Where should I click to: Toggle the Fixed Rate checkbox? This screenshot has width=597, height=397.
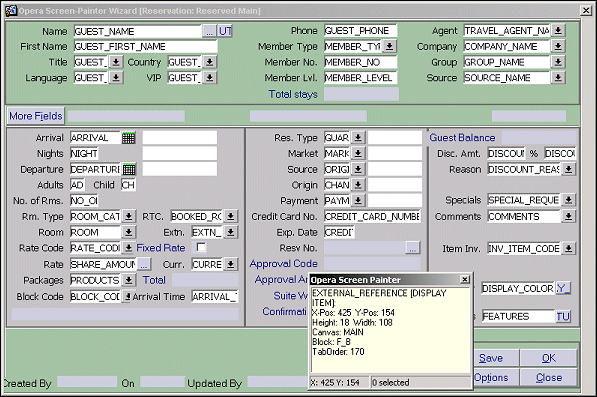201,247
